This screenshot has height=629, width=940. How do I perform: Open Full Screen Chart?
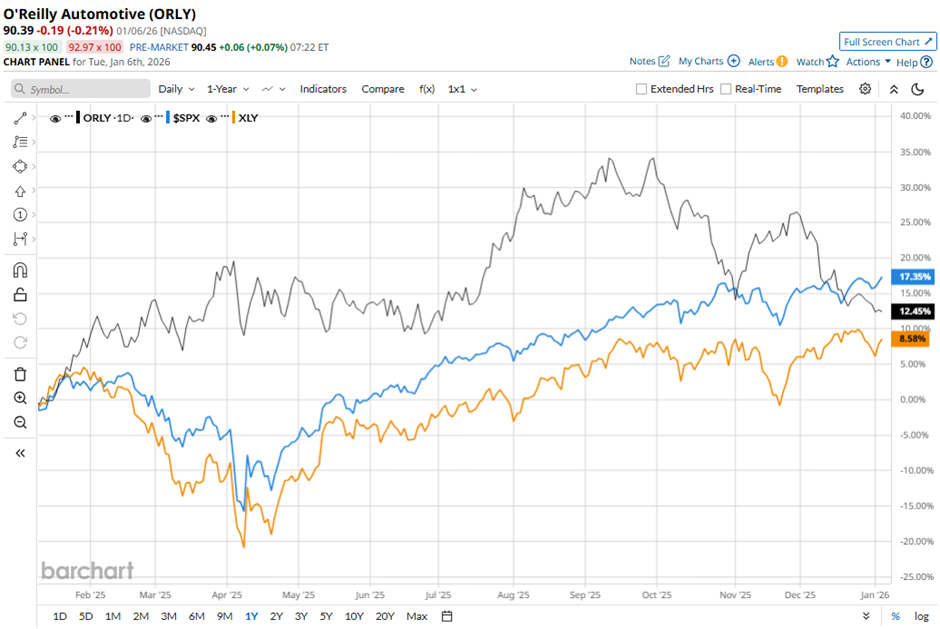(888, 41)
